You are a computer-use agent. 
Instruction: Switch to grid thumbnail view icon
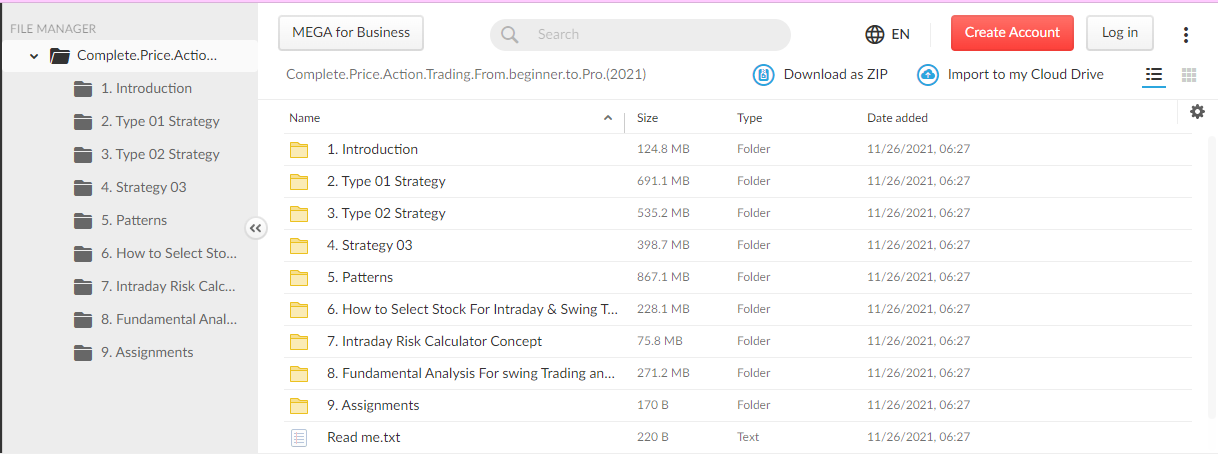[1189, 75]
